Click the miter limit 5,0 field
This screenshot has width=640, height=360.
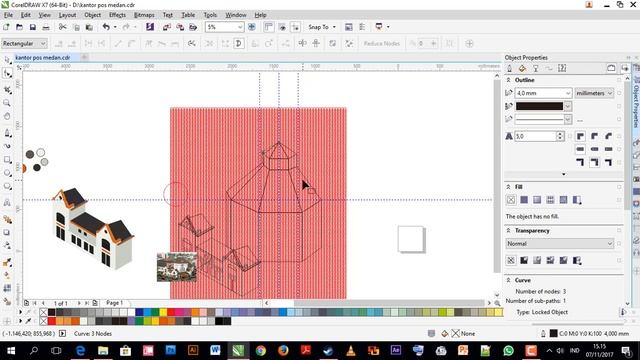(x=535, y=136)
